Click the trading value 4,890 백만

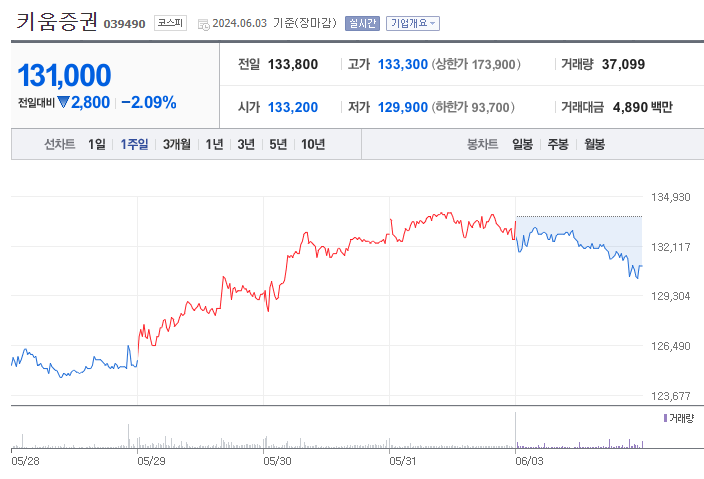[x=642, y=107]
